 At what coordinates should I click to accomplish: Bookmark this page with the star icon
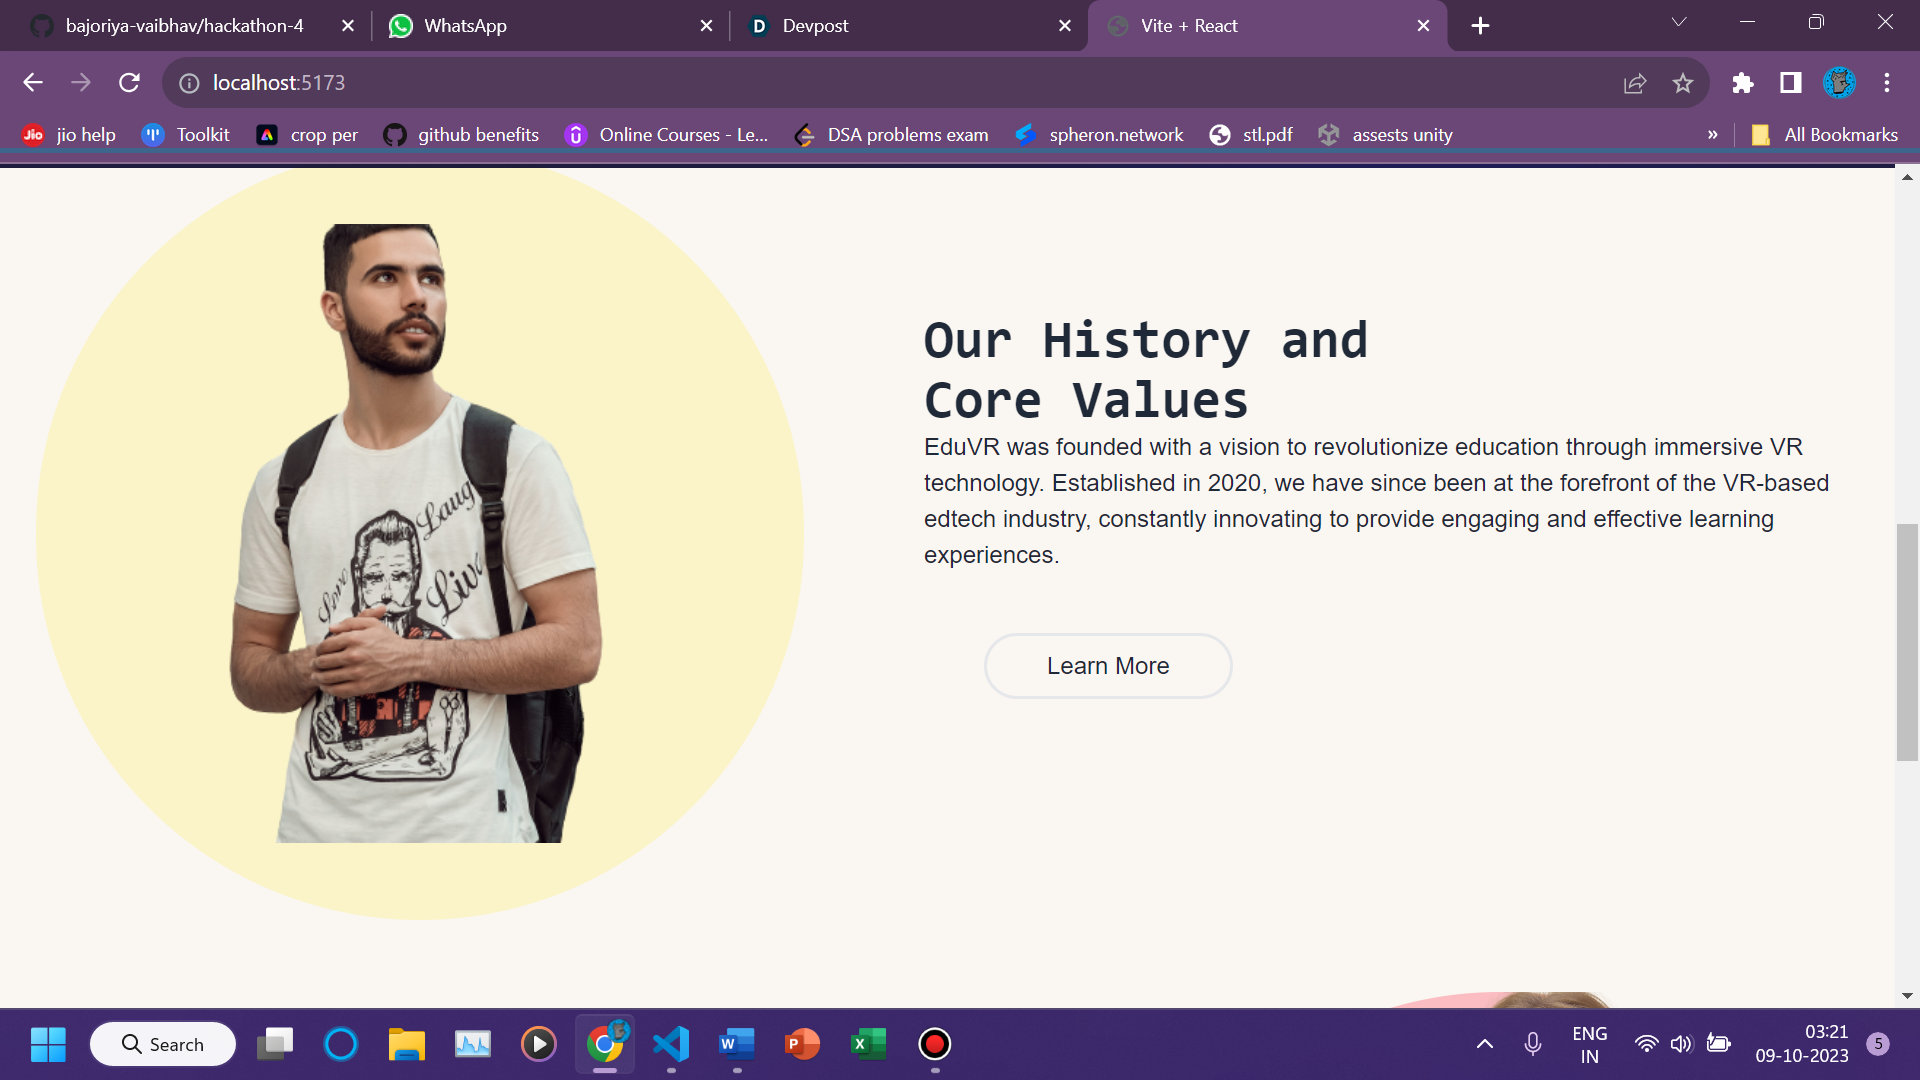1683,83
